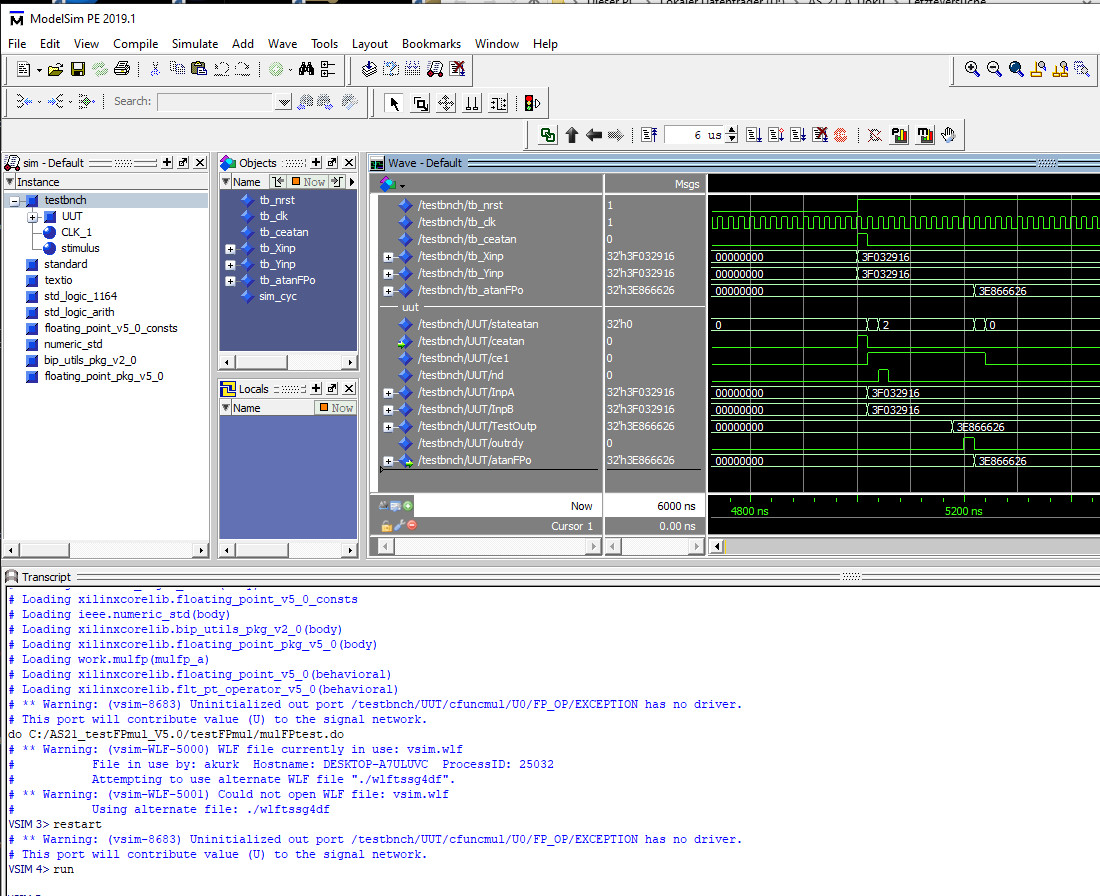Screen dimensions: 1100x896
Task: Expand tb_atanFPo in the Objects panel
Action: 230,281
